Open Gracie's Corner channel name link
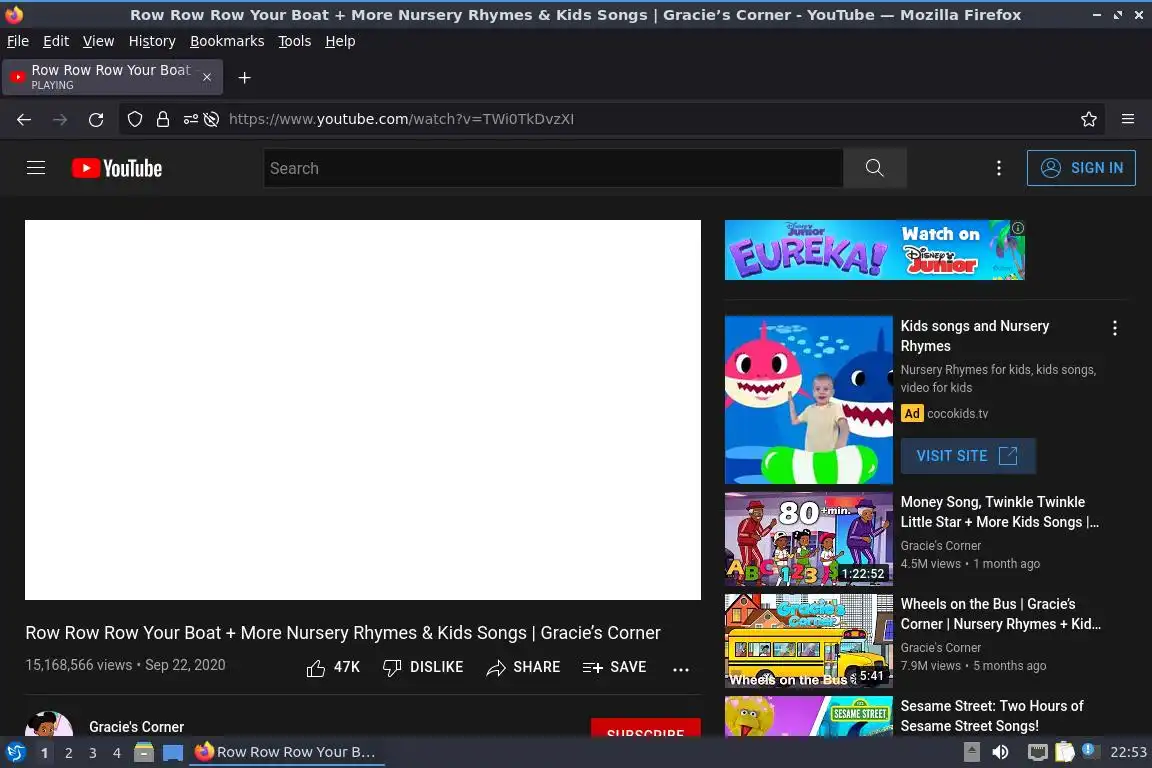This screenshot has height=768, width=1152. tap(137, 727)
